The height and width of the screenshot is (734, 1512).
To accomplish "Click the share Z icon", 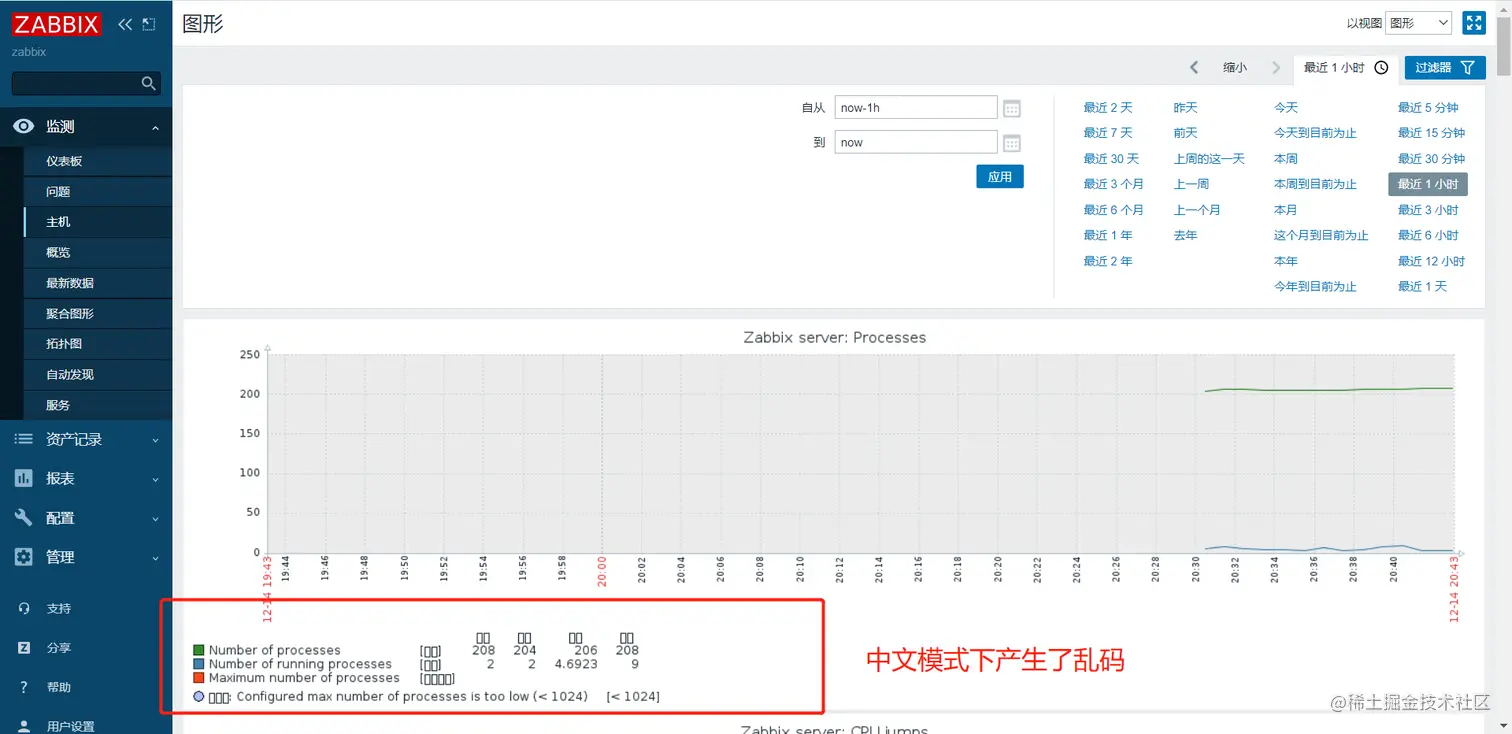I will (23, 648).
